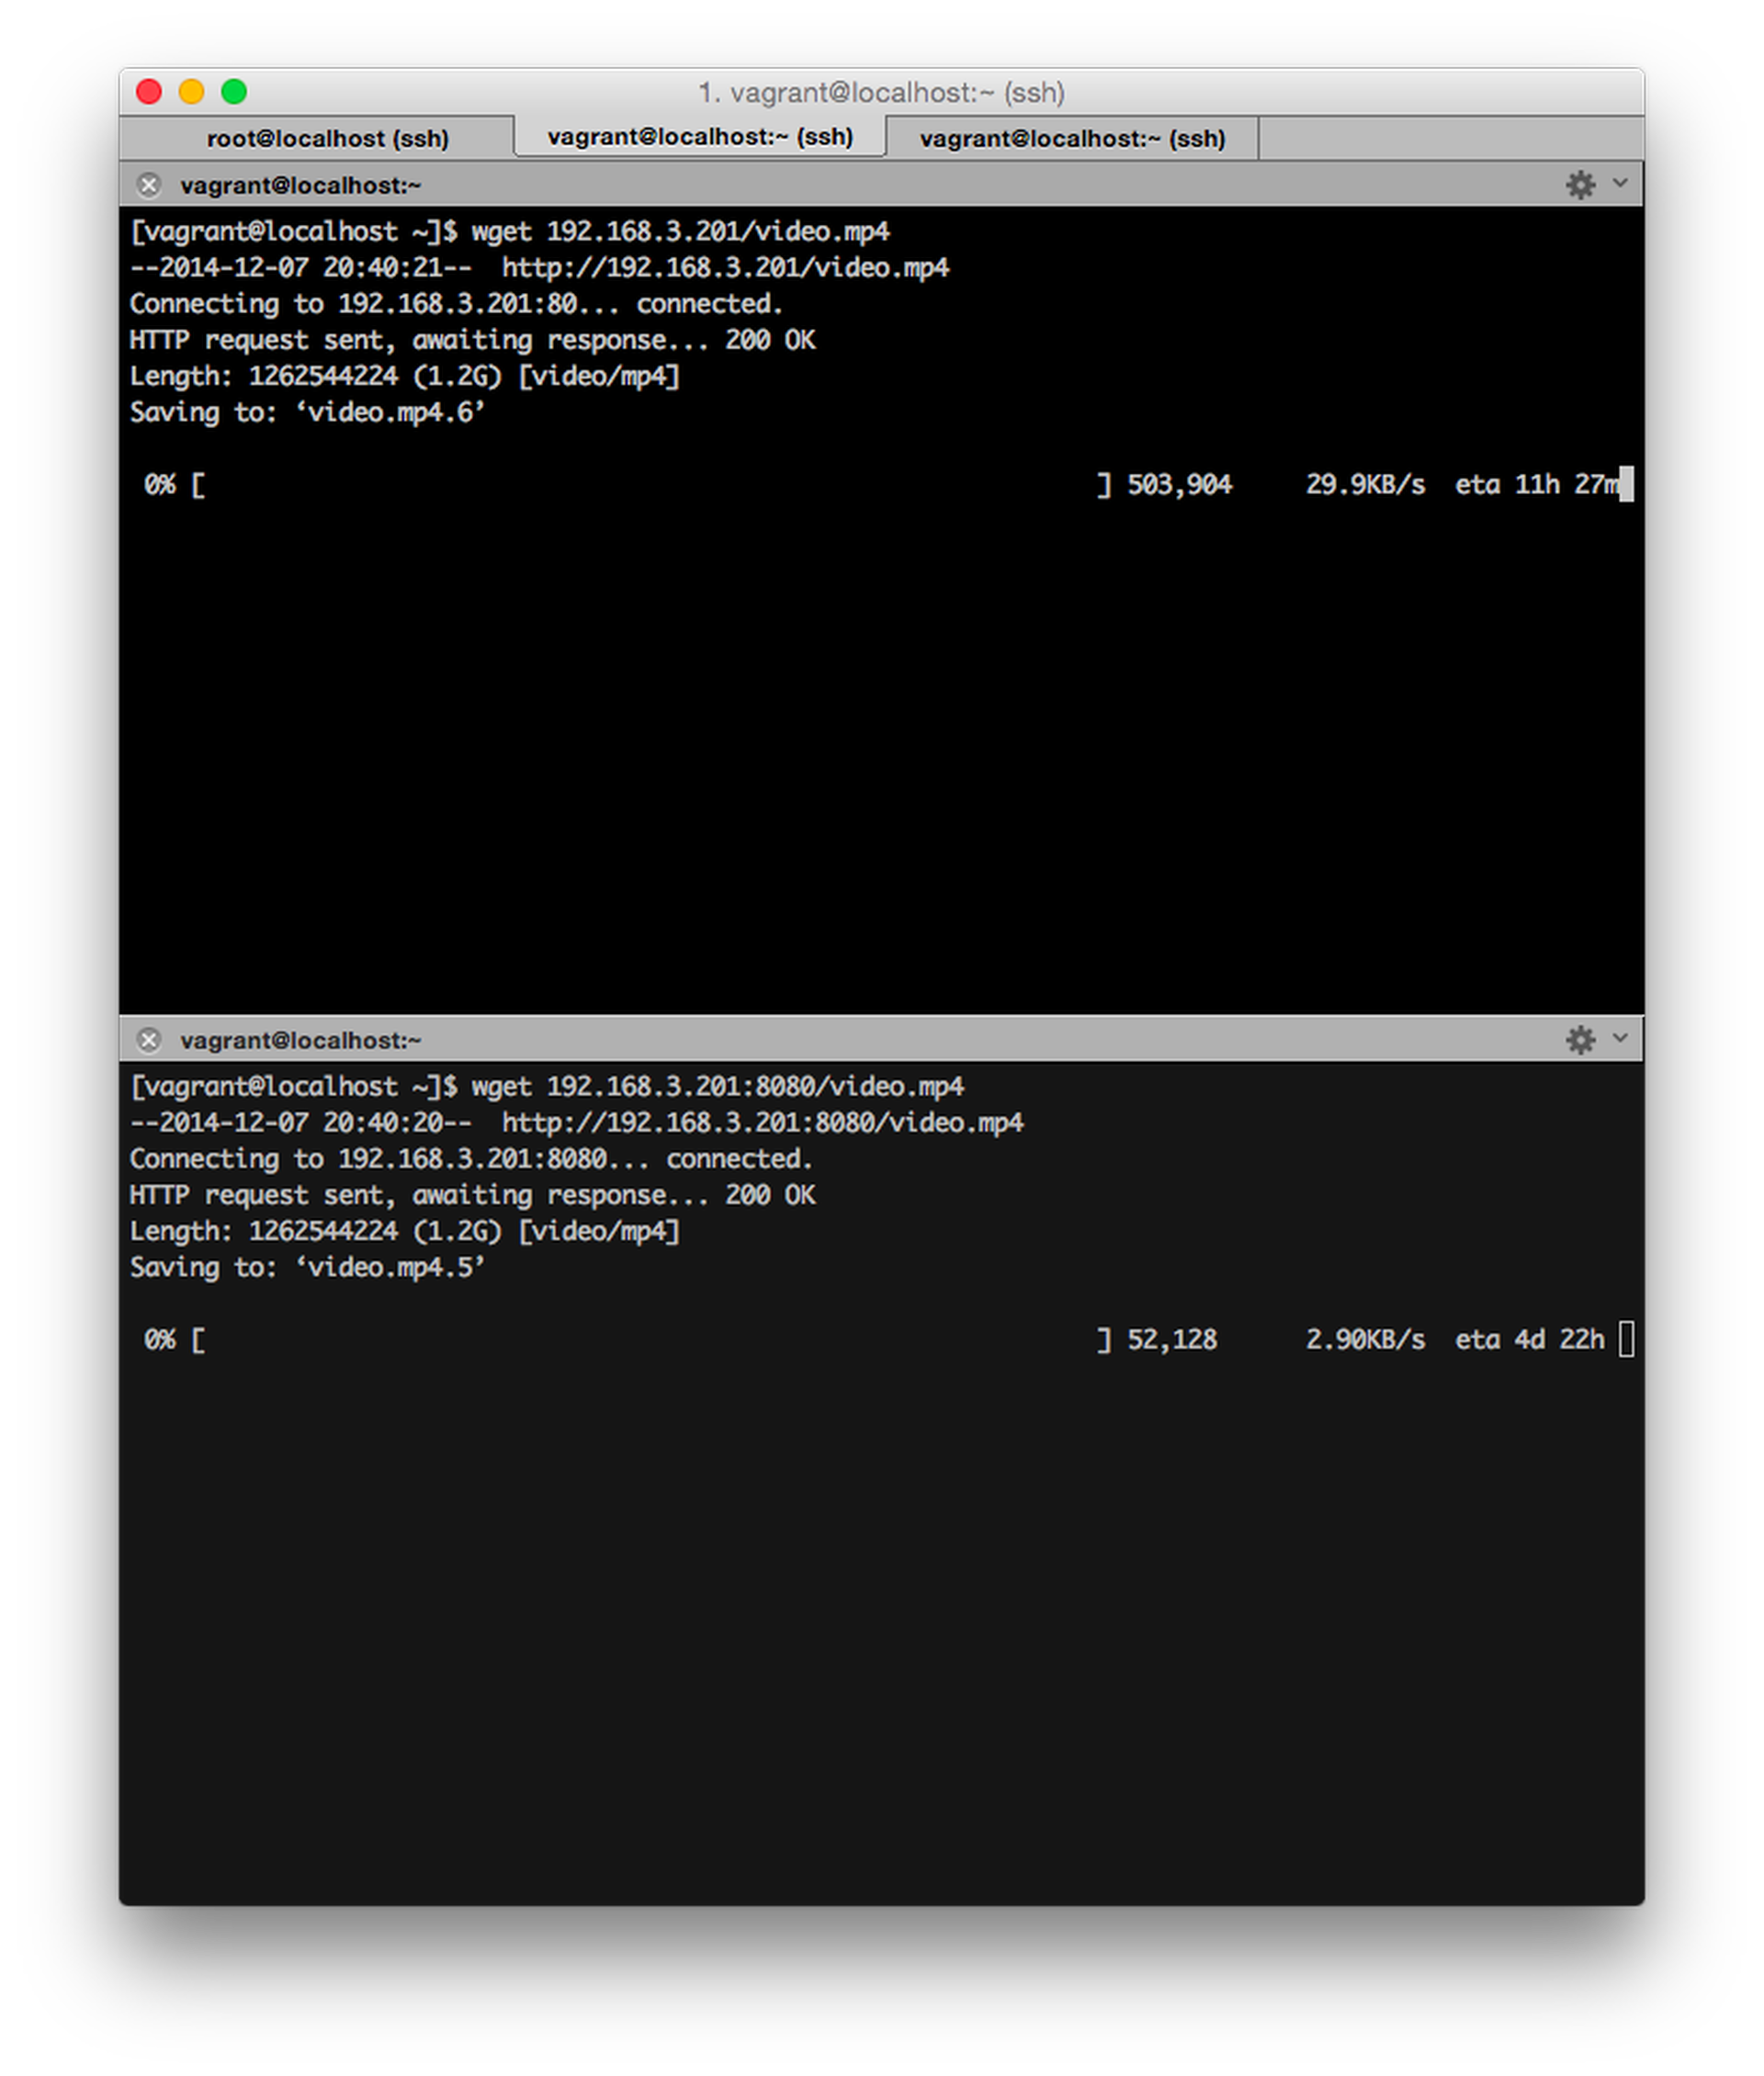The width and height of the screenshot is (1764, 2076).
Task: Open the session settings gear in the bottom pane
Action: pos(1582,1040)
